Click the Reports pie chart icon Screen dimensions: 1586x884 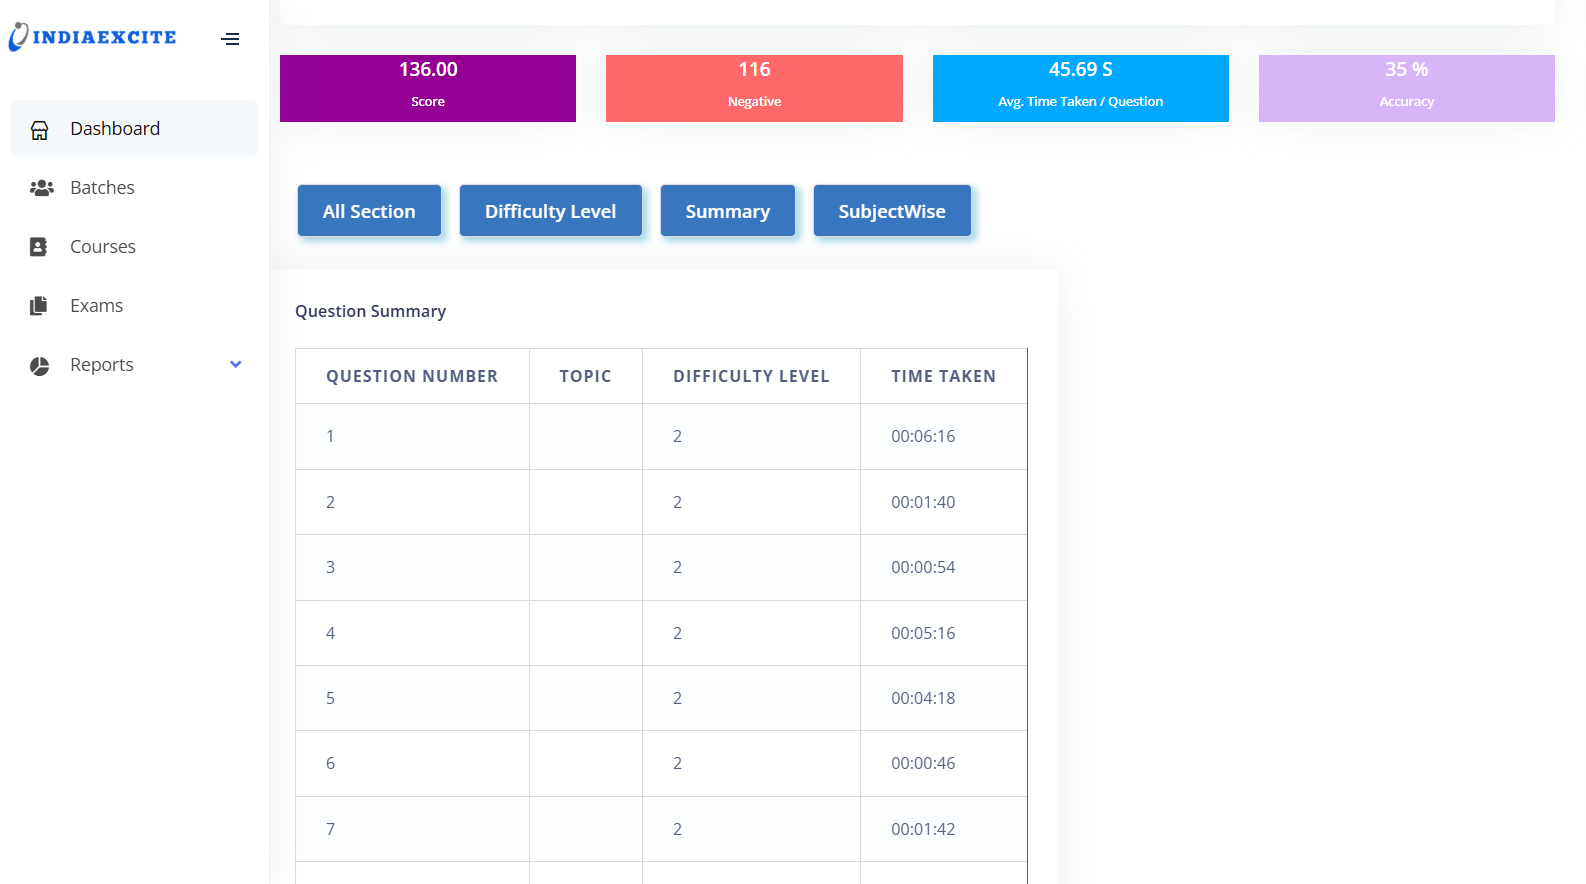pyautogui.click(x=40, y=366)
